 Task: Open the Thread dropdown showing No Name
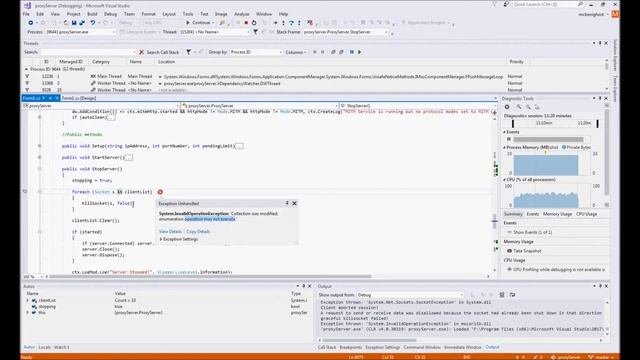click(215, 32)
